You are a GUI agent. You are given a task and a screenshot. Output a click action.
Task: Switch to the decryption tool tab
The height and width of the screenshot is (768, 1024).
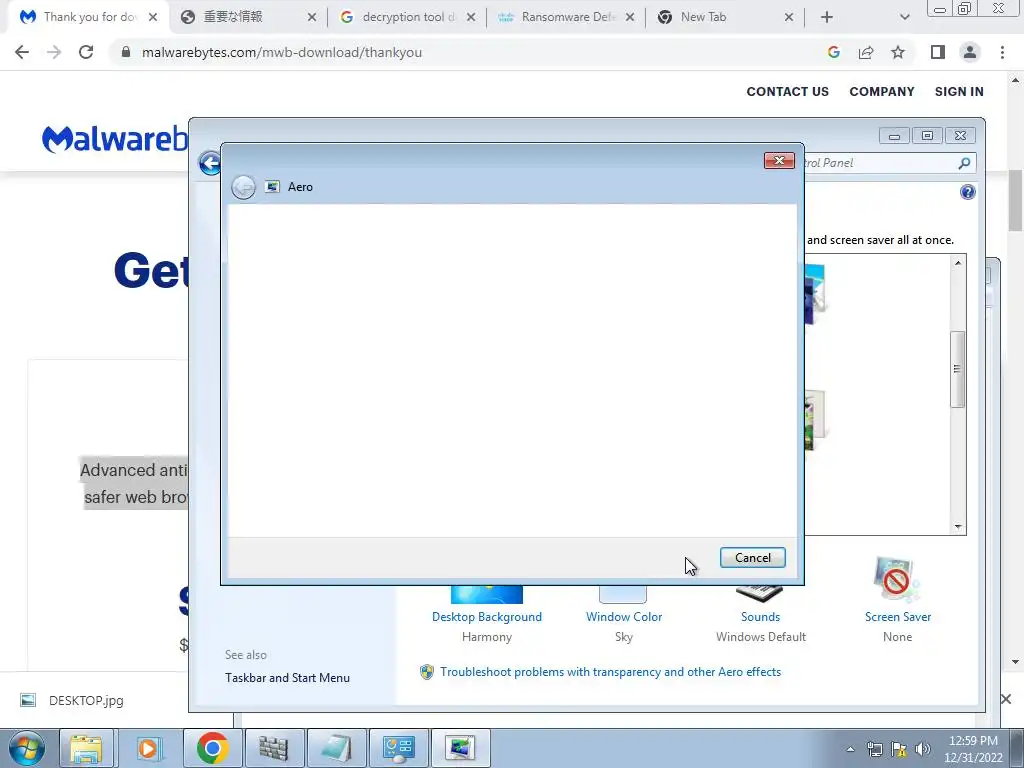click(x=409, y=17)
